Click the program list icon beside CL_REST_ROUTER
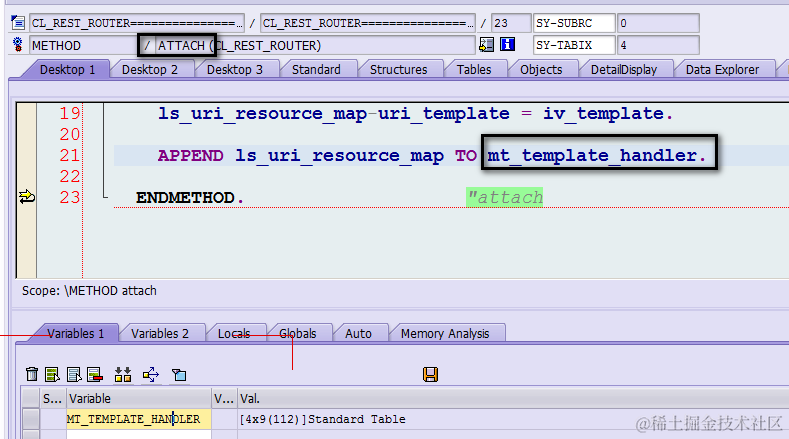Screen dimensions: 789x439 pyautogui.click(x=18, y=23)
